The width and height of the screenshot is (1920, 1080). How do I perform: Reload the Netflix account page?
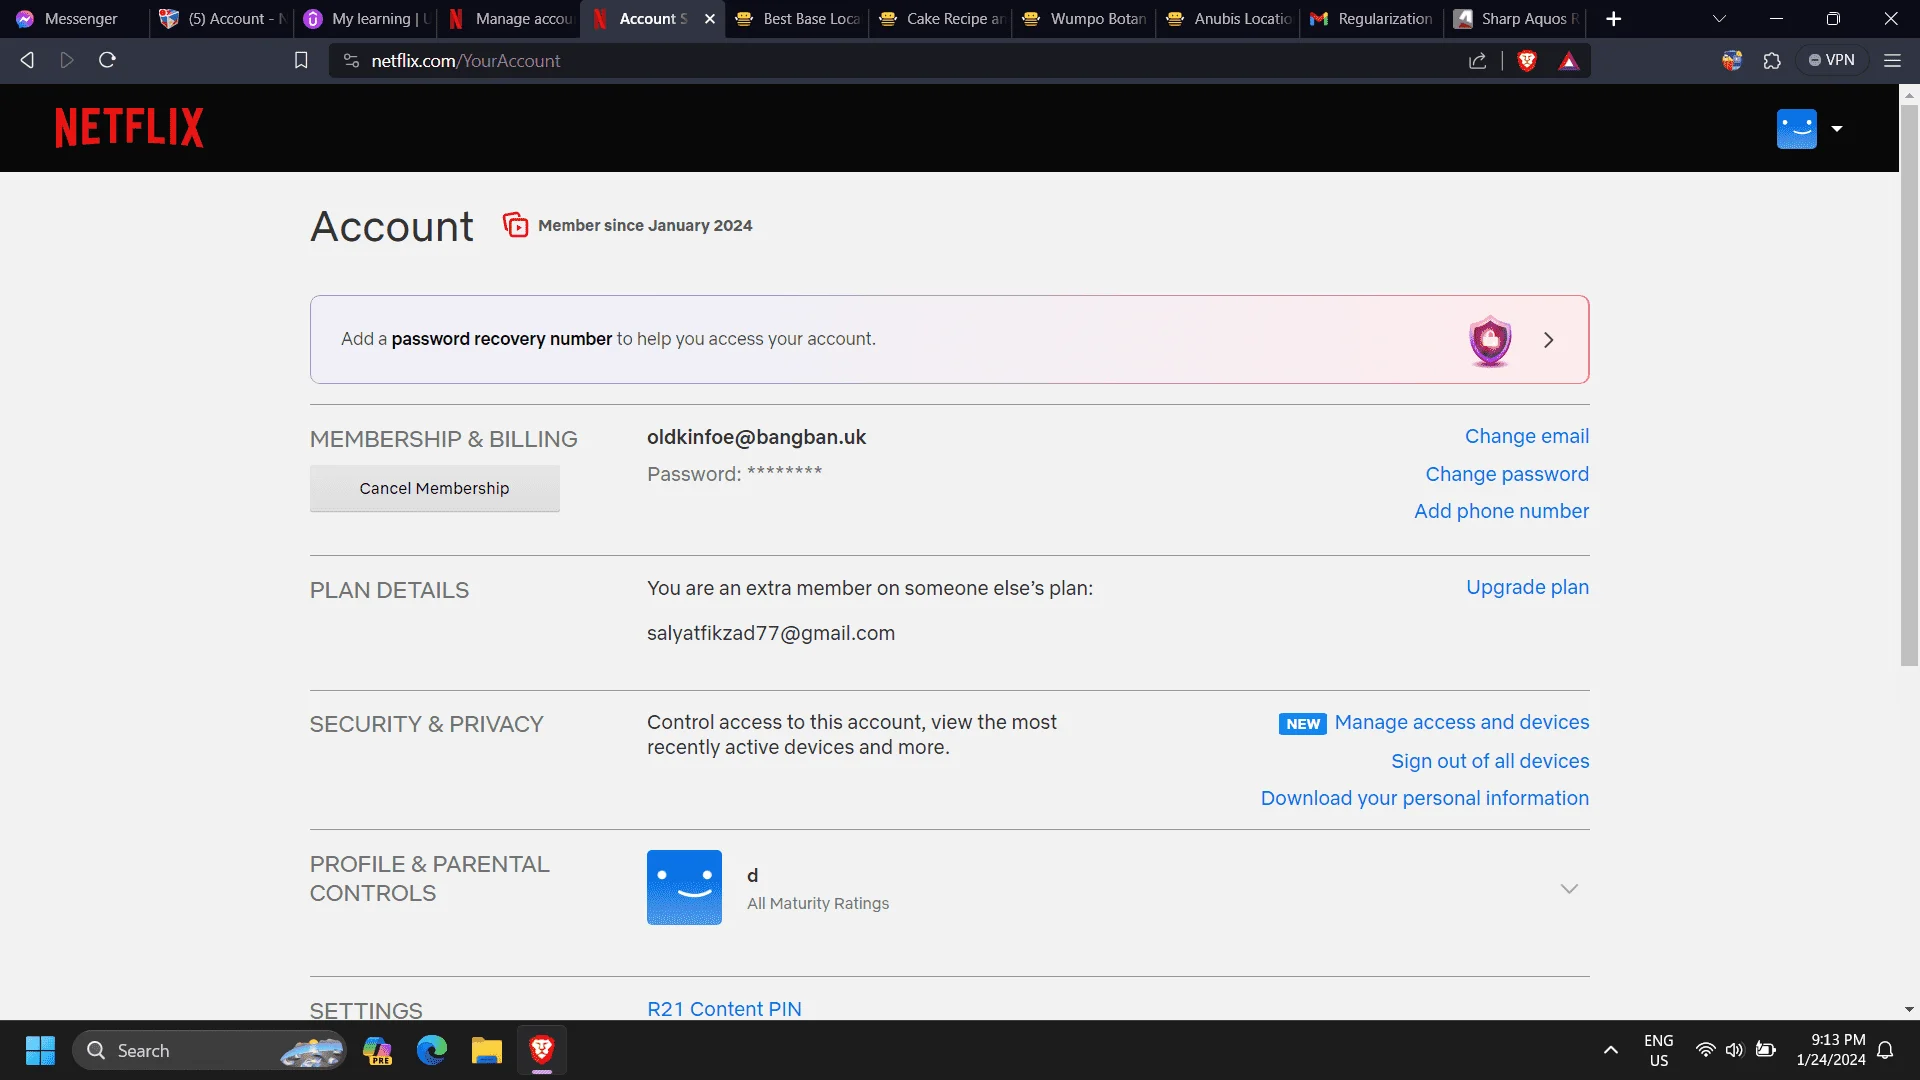pyautogui.click(x=107, y=60)
